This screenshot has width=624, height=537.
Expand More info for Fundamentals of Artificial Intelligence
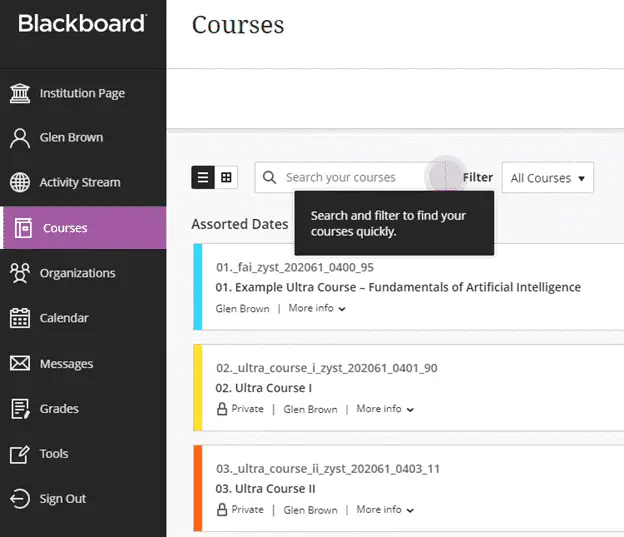(x=317, y=308)
